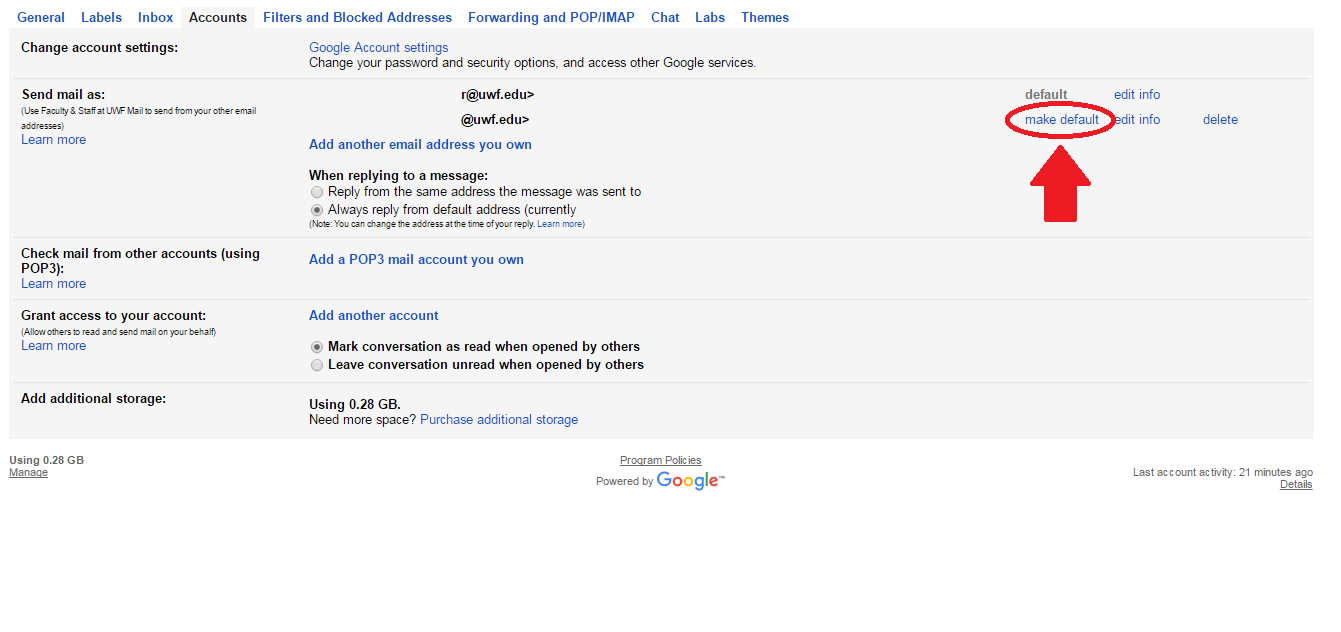Click 'Add another email address you own'
Image resolution: width=1341 pixels, height=632 pixels.
[x=420, y=145]
